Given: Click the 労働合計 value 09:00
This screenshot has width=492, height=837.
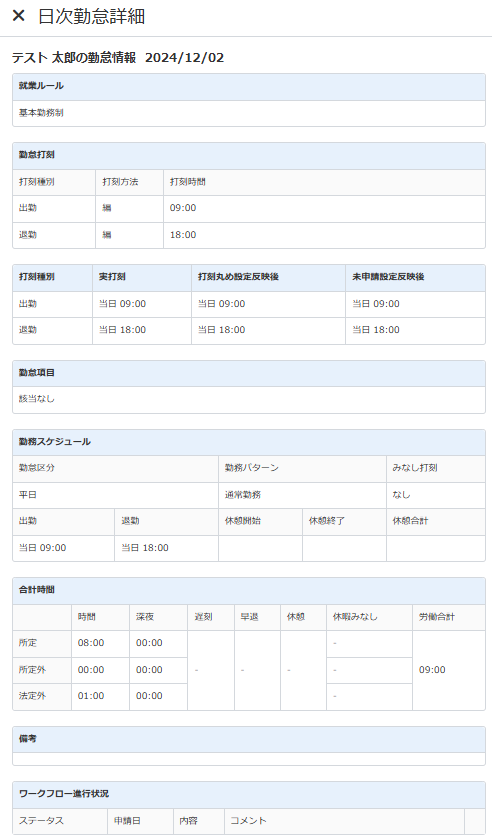Looking at the screenshot, I should [x=432, y=670].
